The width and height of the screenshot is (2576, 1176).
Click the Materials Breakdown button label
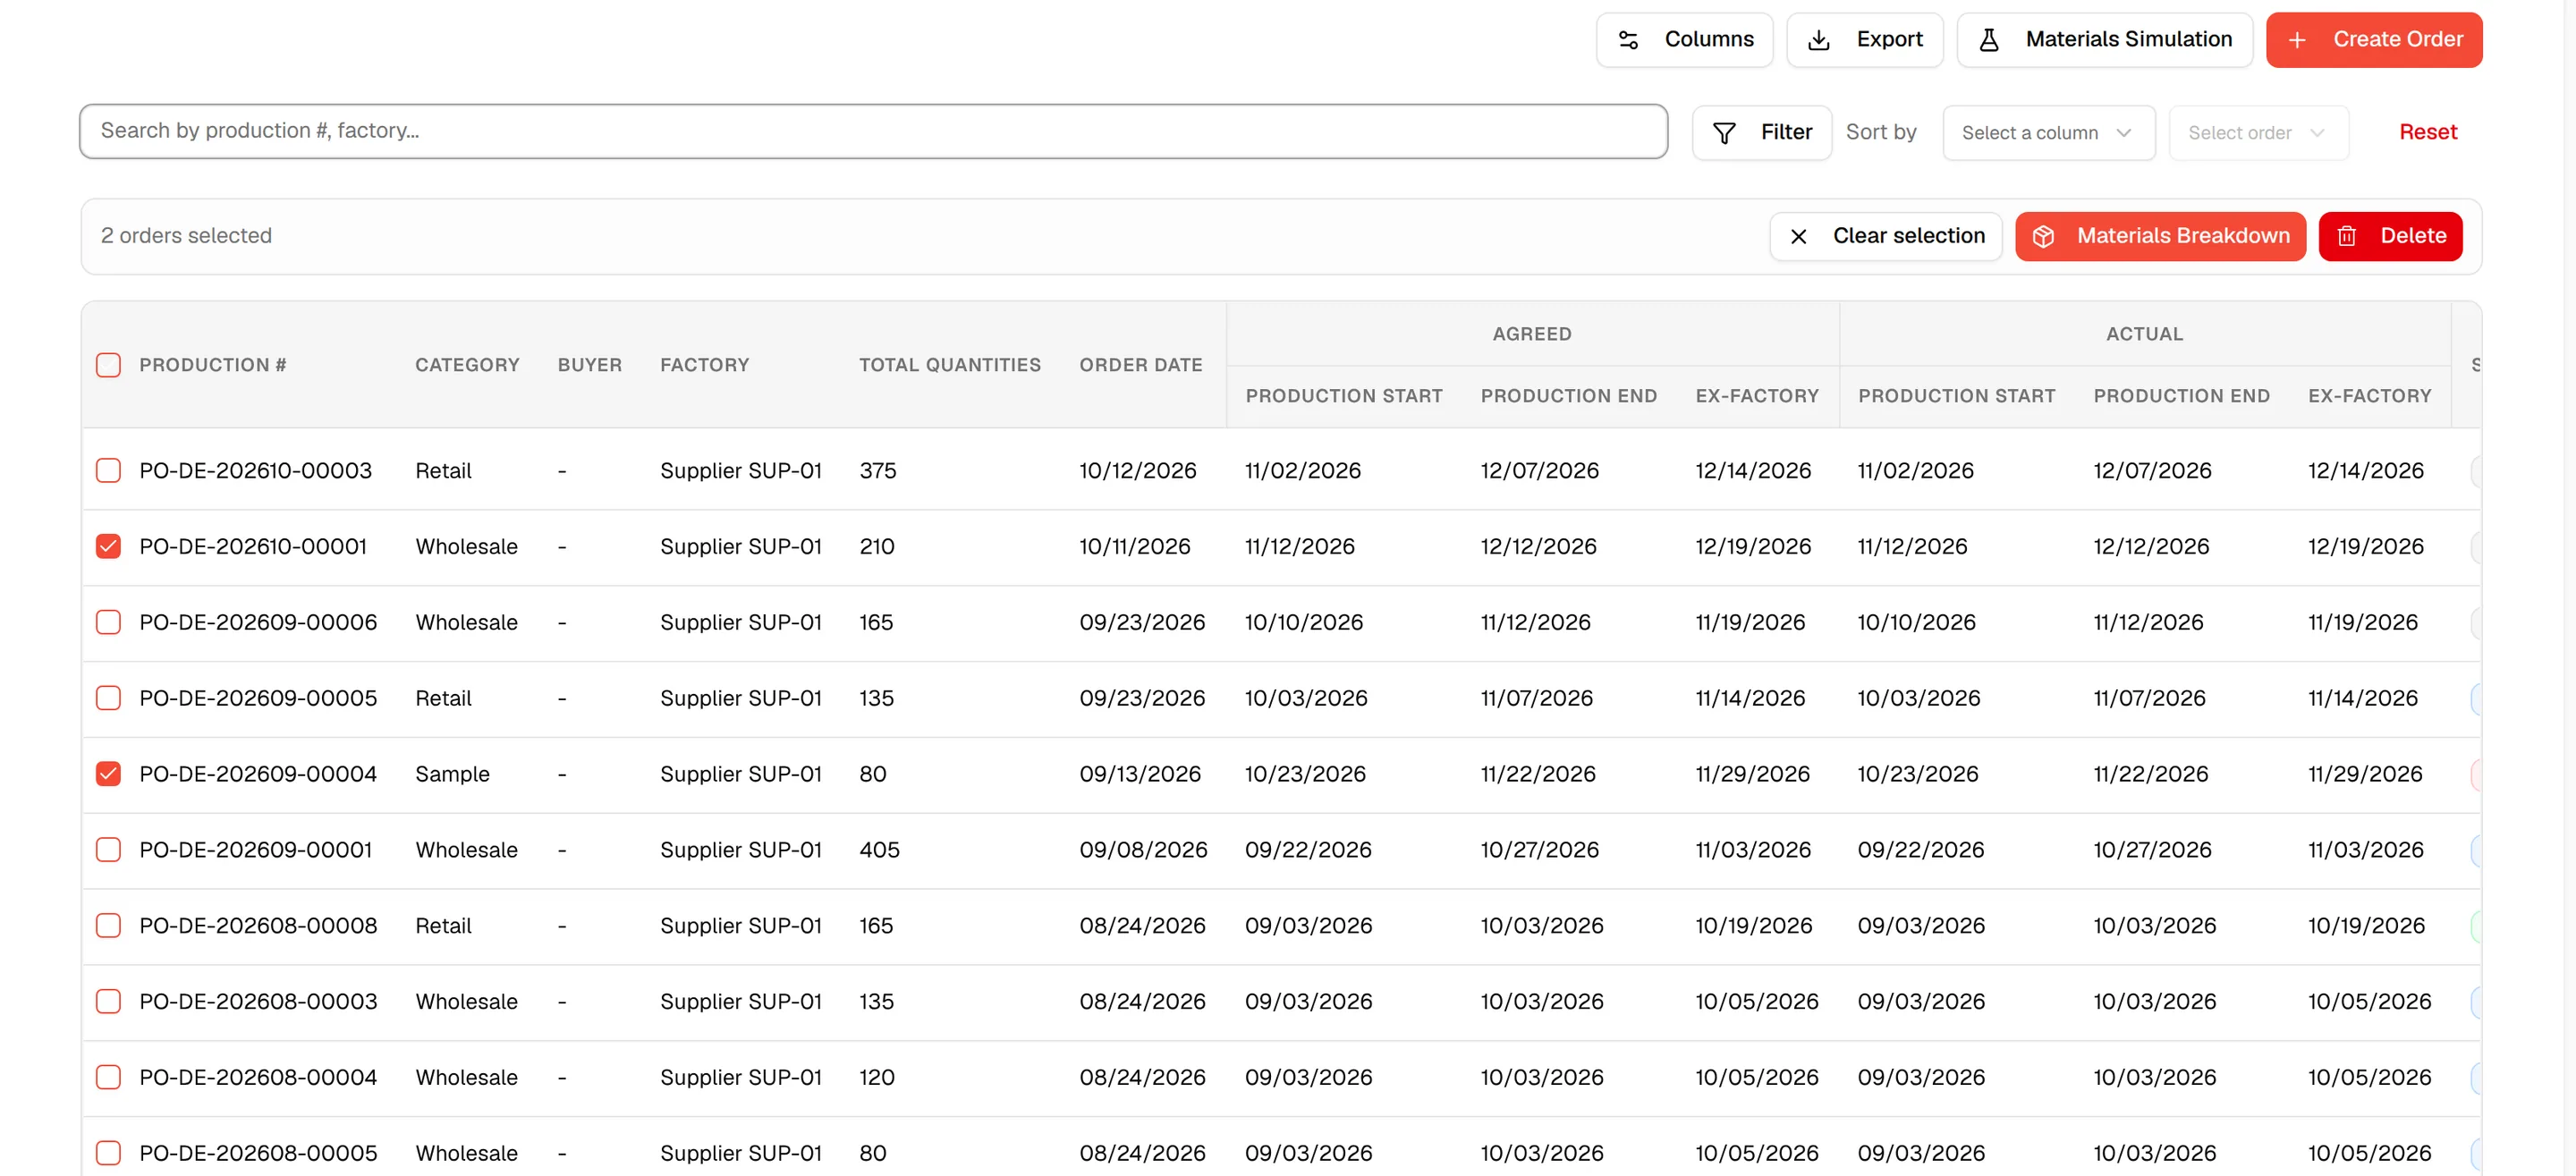(x=2183, y=236)
